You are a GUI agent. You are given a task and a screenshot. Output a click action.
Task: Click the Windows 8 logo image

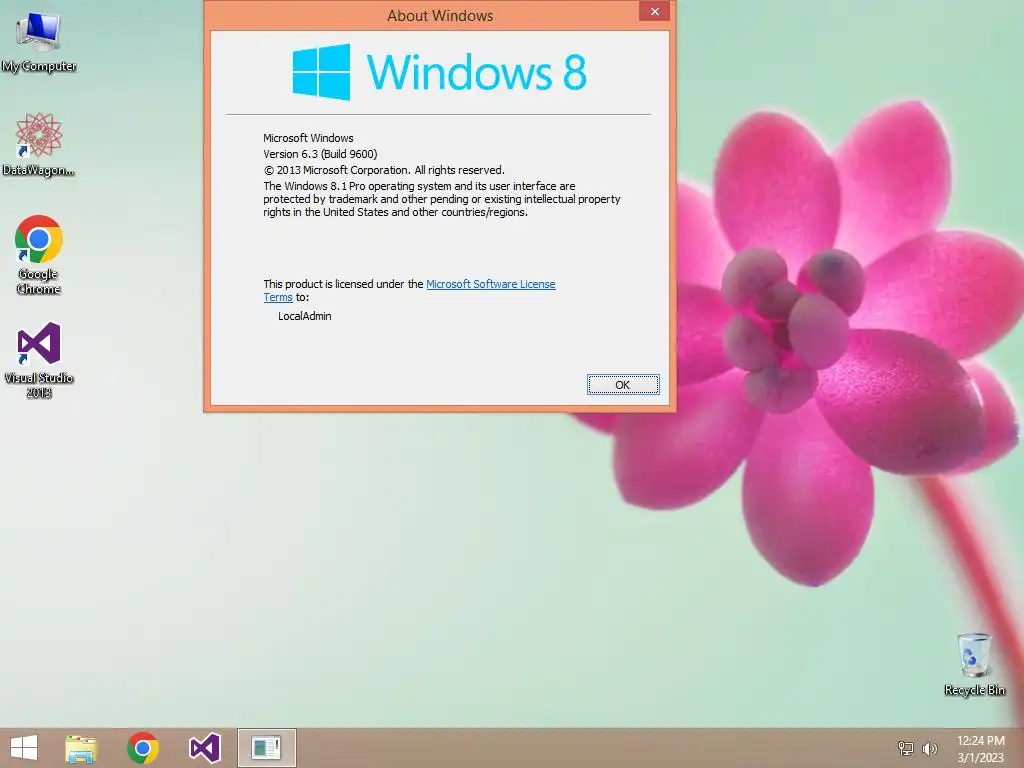tap(440, 72)
